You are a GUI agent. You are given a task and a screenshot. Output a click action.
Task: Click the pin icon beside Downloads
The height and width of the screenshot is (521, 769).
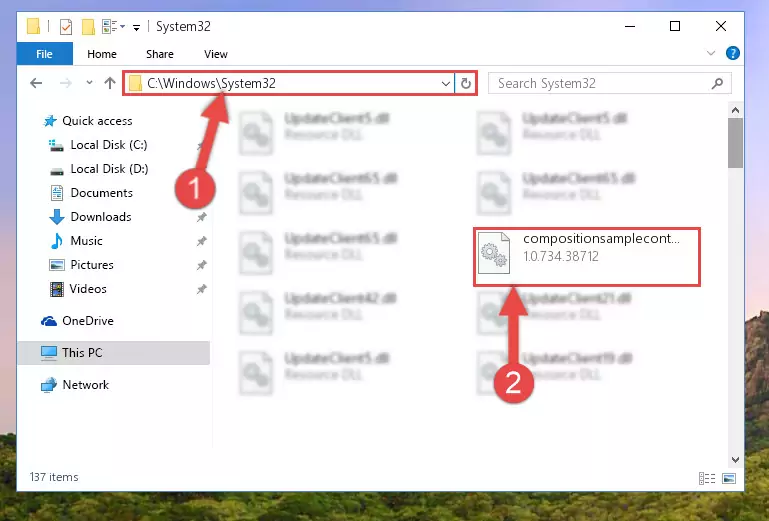(202, 217)
